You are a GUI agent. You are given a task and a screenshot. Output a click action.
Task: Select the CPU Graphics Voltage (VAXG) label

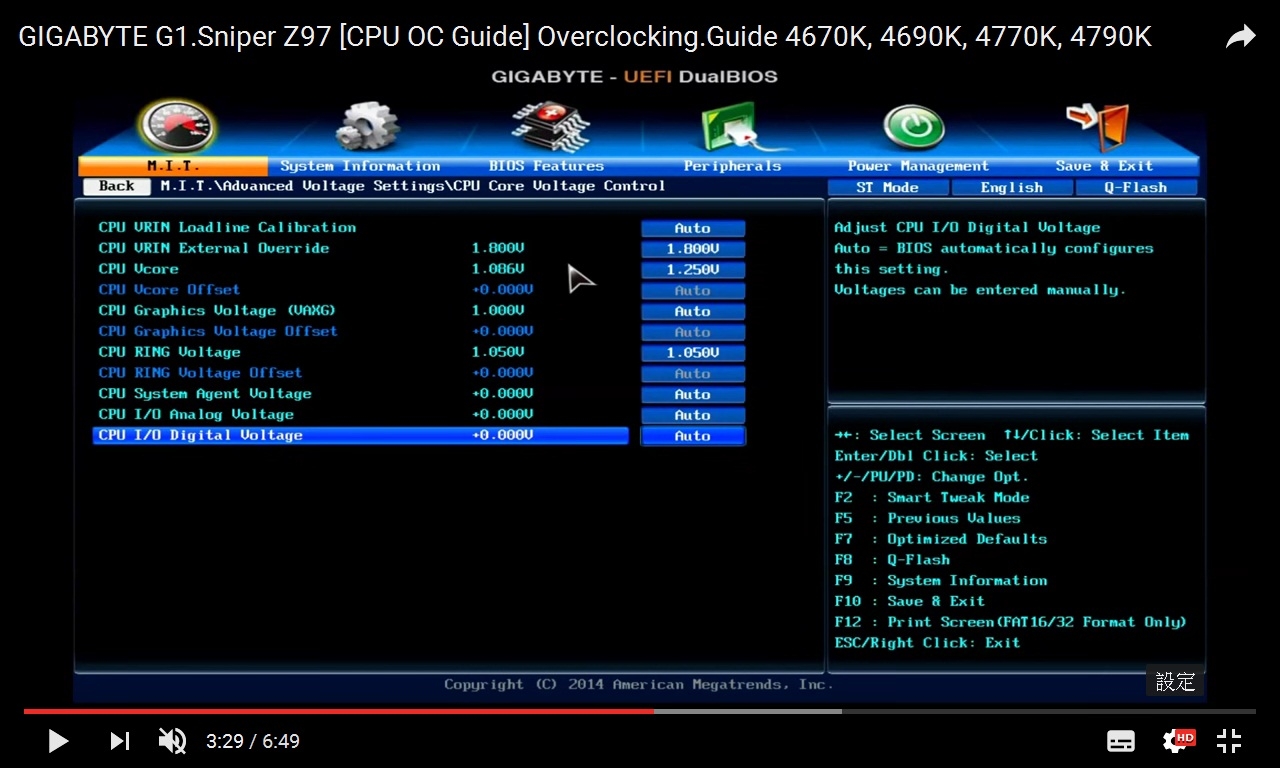tap(217, 310)
